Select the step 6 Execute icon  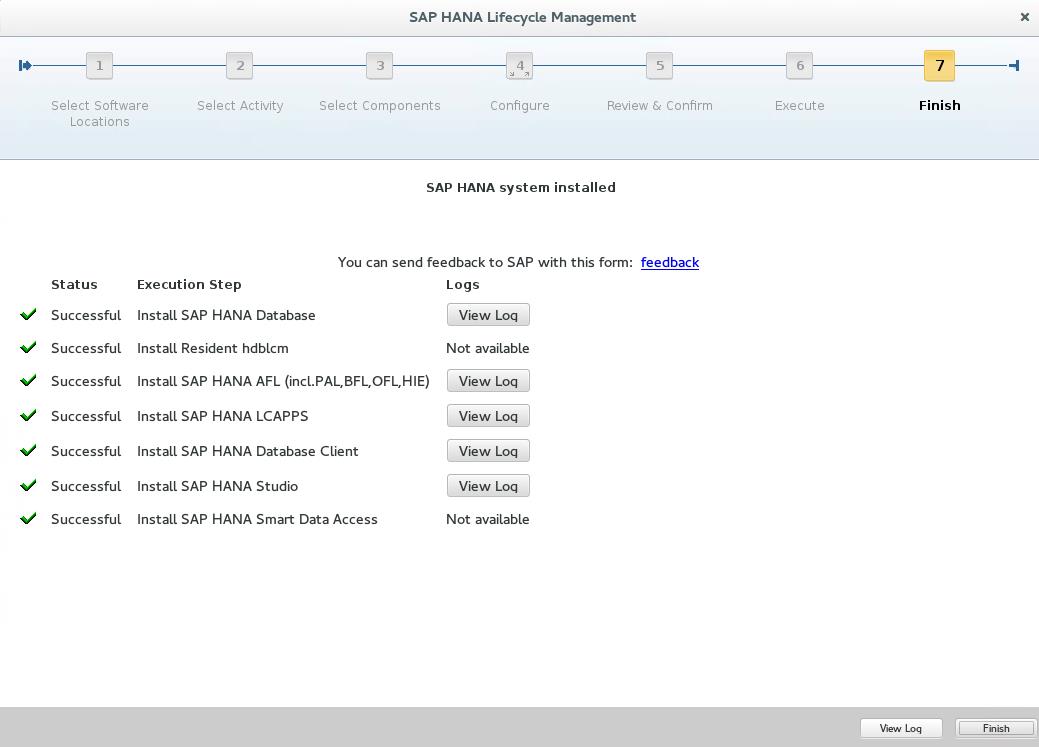pyautogui.click(x=799, y=65)
